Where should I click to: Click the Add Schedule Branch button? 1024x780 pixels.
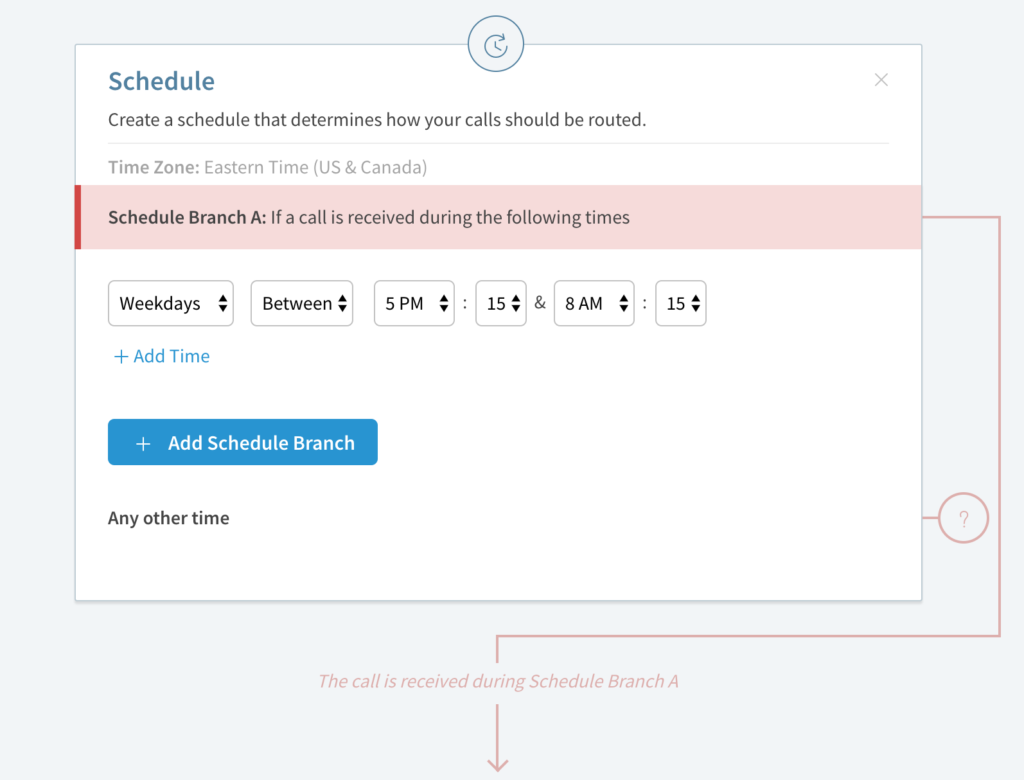click(243, 442)
